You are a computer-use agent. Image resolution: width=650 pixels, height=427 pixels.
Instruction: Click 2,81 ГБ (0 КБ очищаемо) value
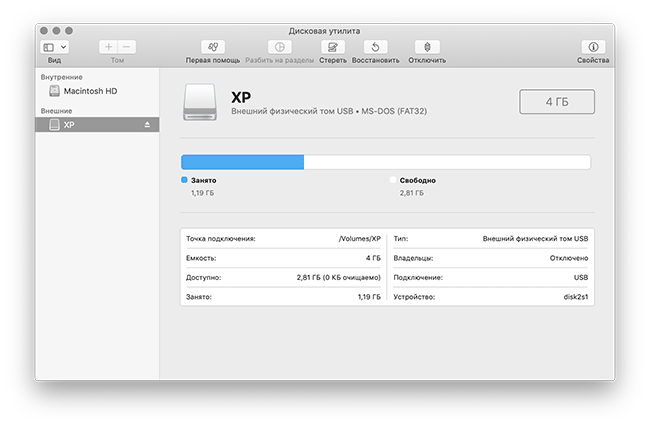tap(338, 278)
